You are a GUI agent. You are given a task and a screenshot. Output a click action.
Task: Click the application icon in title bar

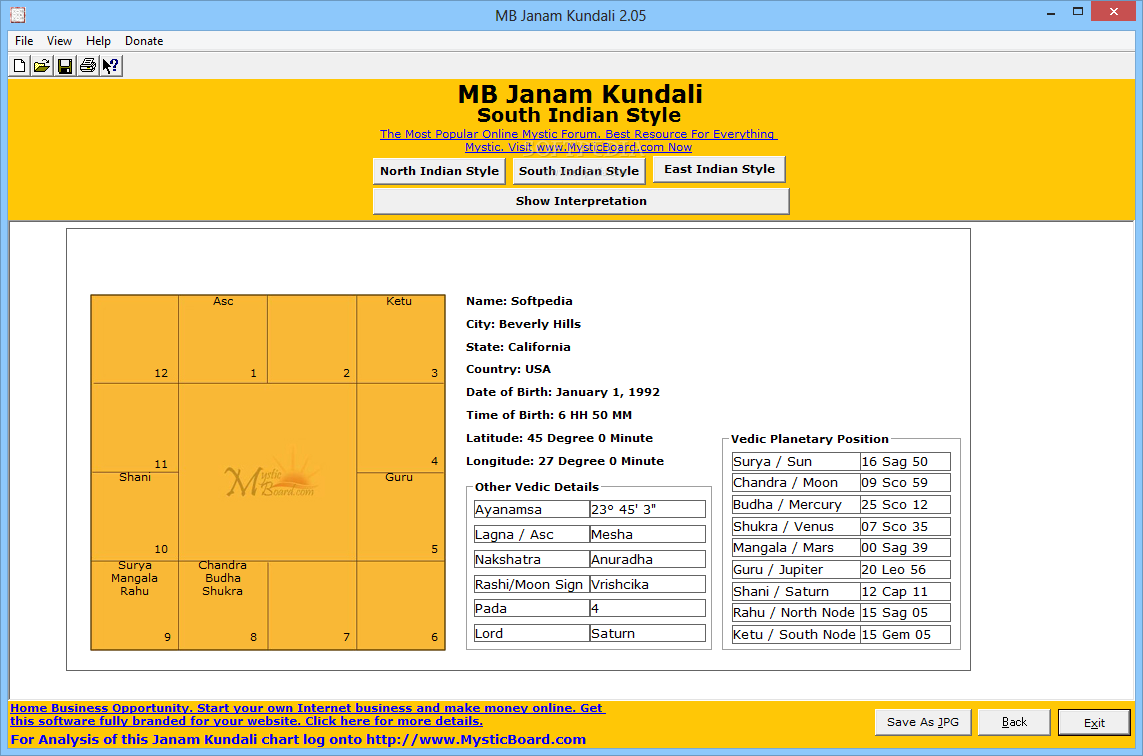(x=18, y=15)
